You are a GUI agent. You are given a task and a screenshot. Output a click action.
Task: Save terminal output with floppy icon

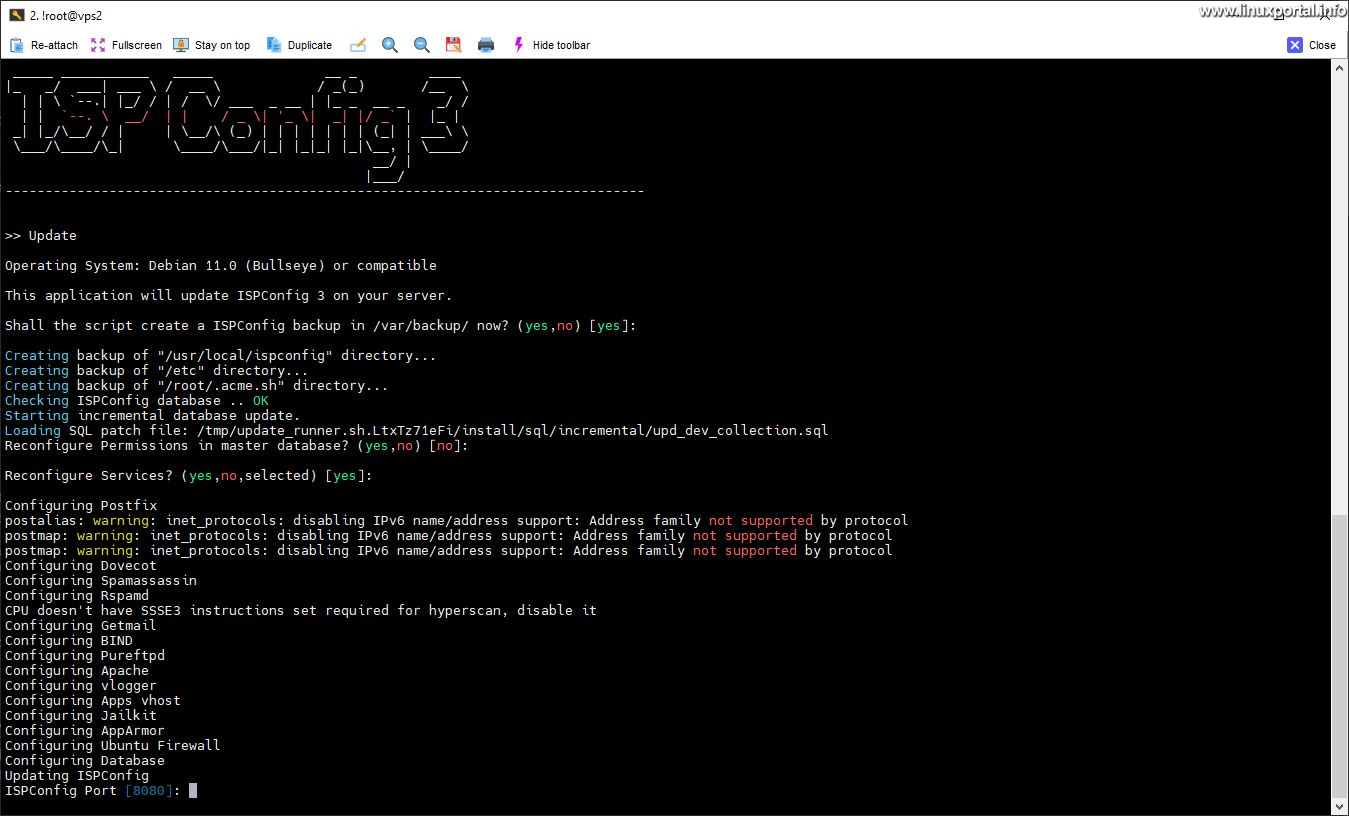point(453,45)
